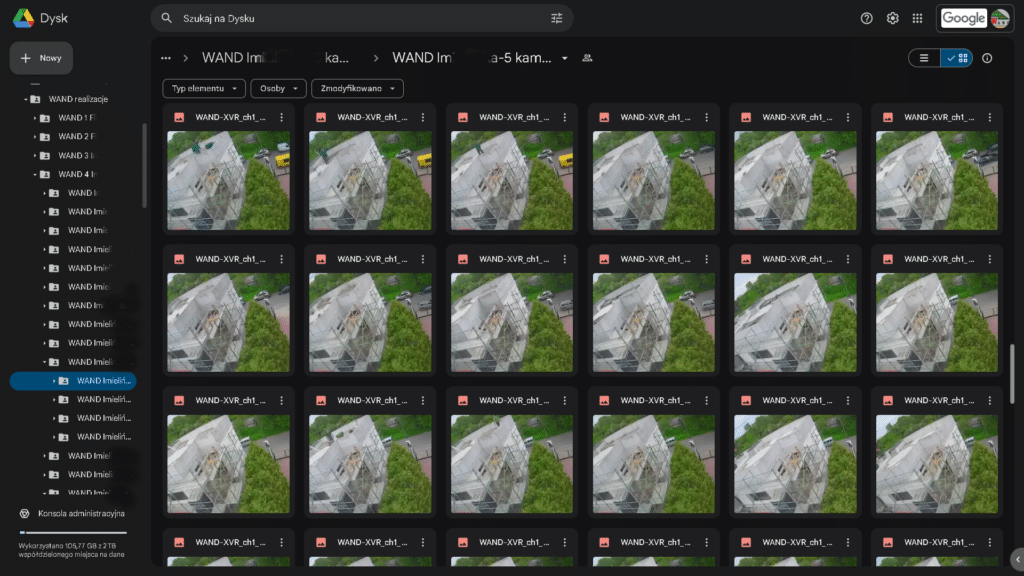This screenshot has width=1024, height=576.
Task: Click the storage usage text 105,77 GB z 2 TB
Action: point(71,550)
